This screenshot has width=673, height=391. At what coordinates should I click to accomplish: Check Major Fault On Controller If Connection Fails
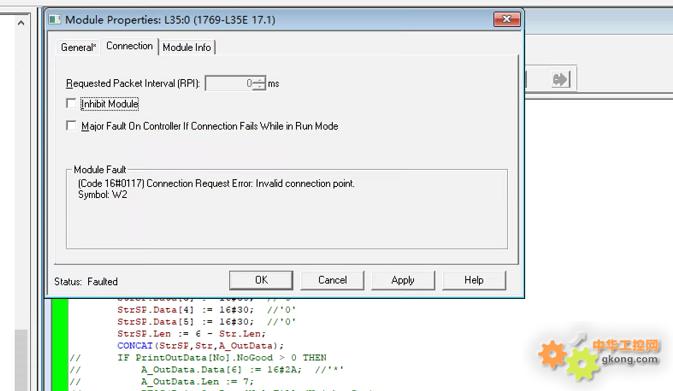pyautogui.click(x=71, y=126)
